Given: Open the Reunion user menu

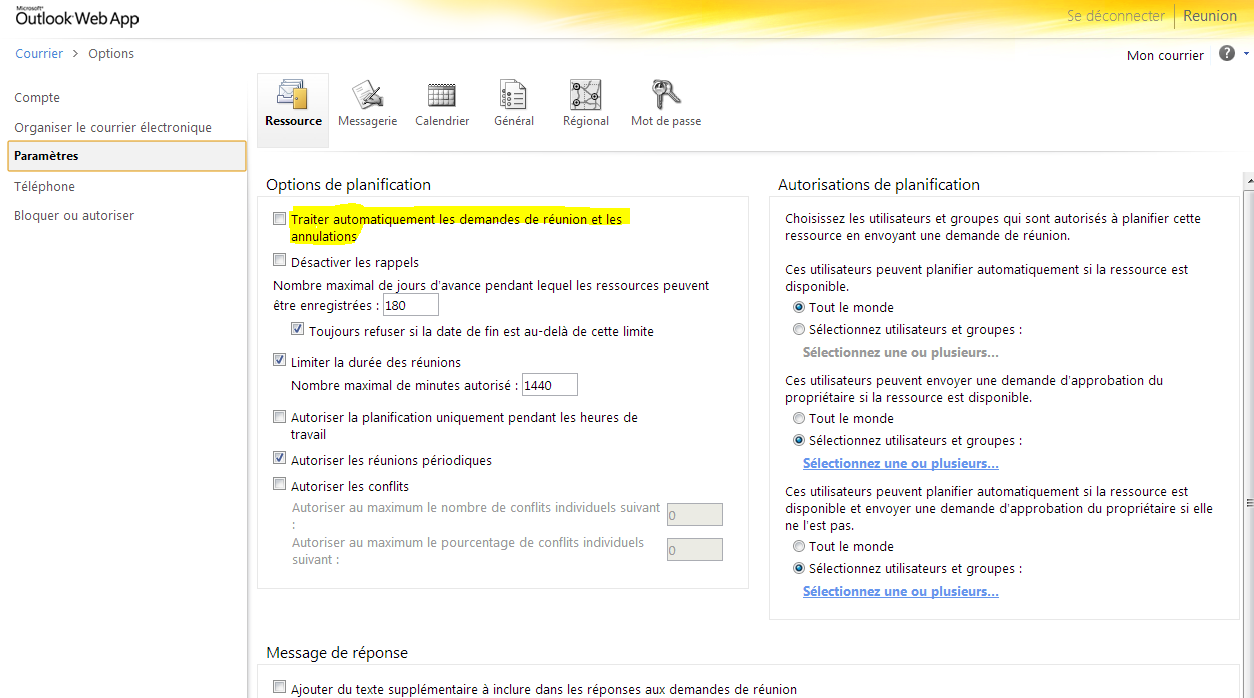Looking at the screenshot, I should coord(1210,16).
